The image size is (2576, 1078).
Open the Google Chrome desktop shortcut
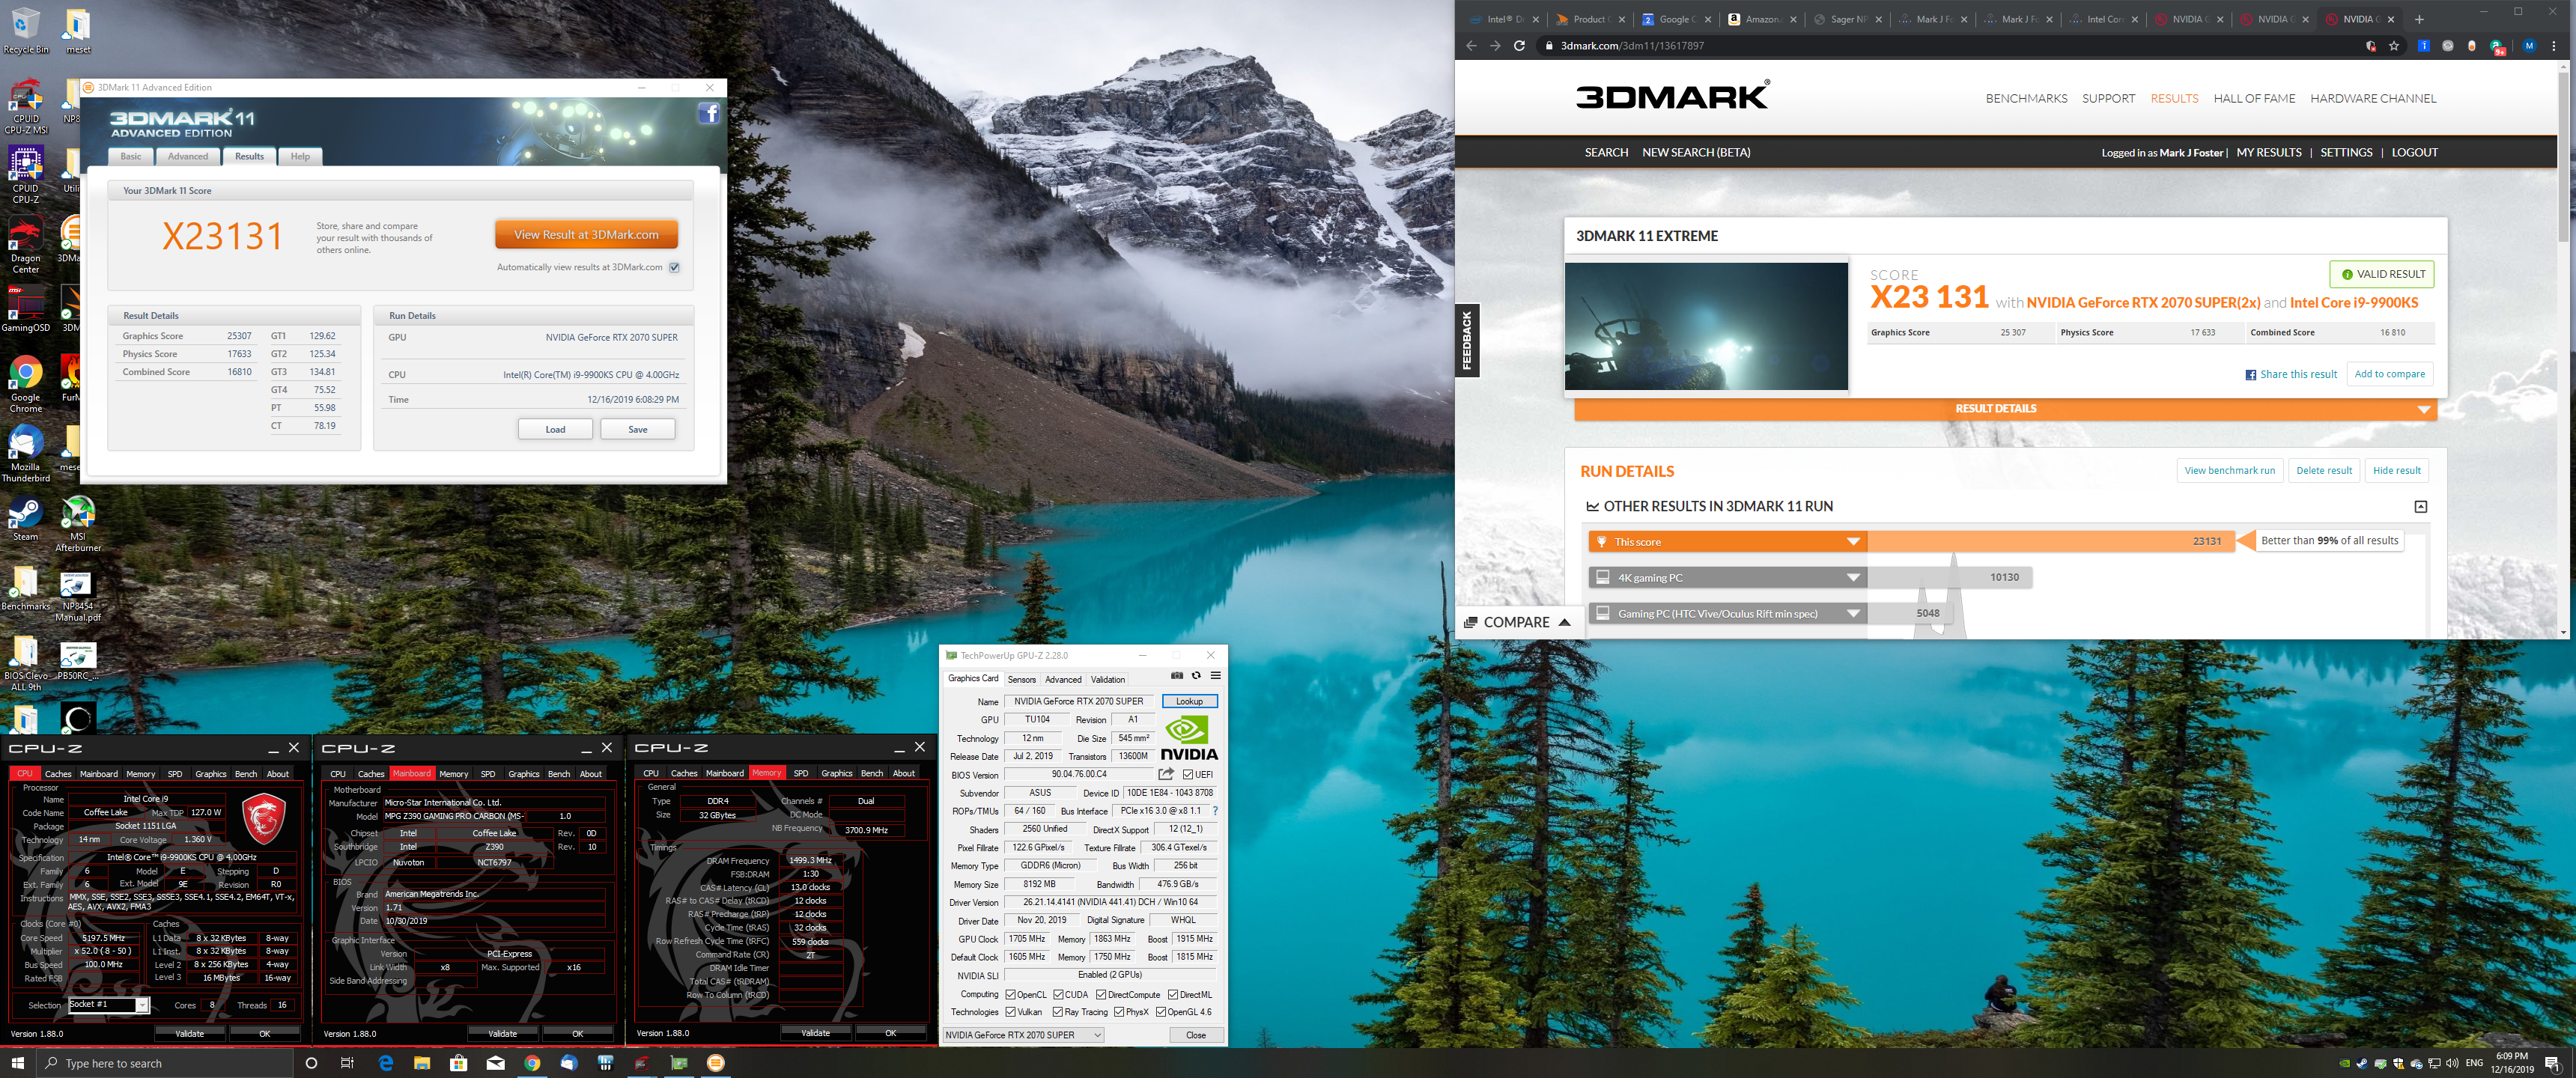pyautogui.click(x=26, y=384)
